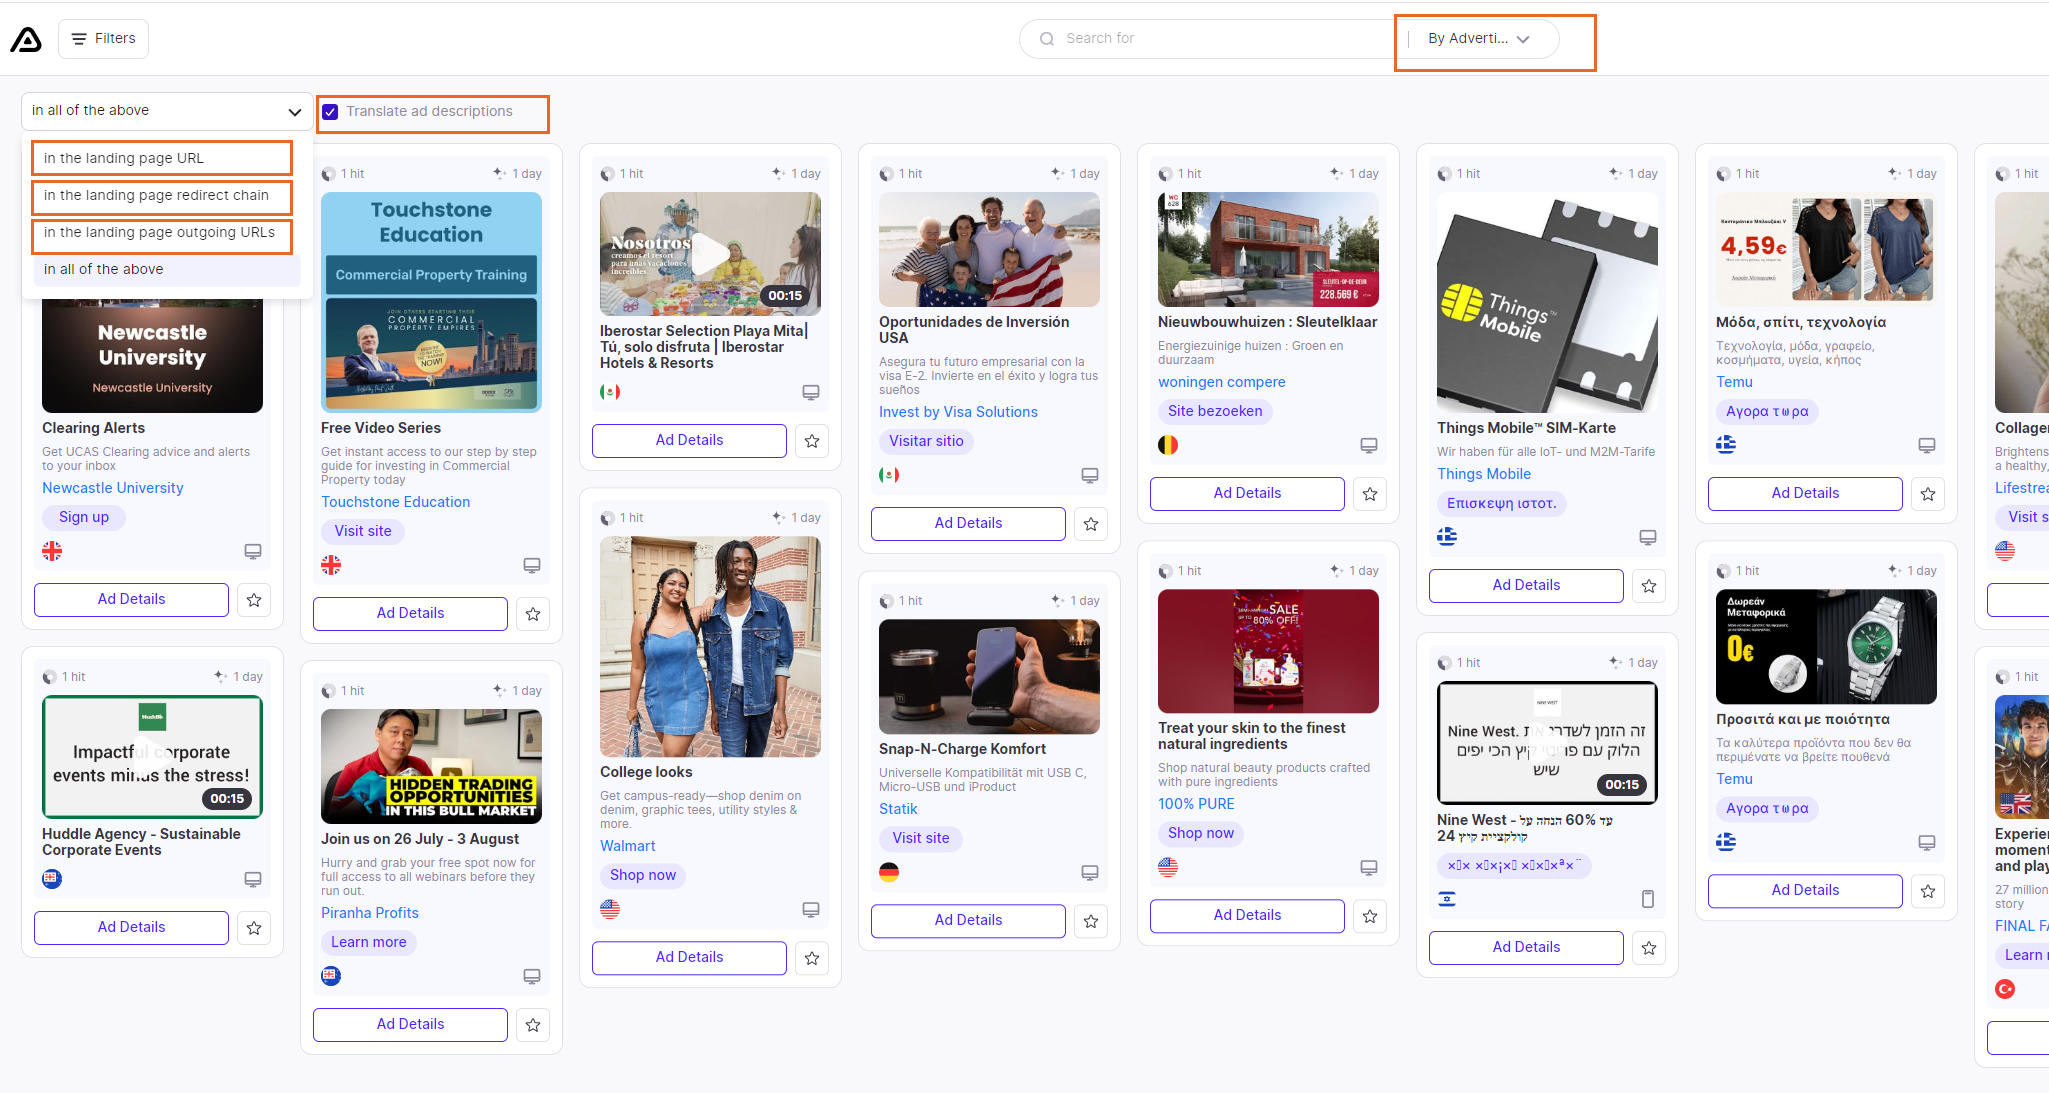This screenshot has width=2049, height=1093.
Task: Open the Newcastle University advertiser link
Action: [113, 488]
